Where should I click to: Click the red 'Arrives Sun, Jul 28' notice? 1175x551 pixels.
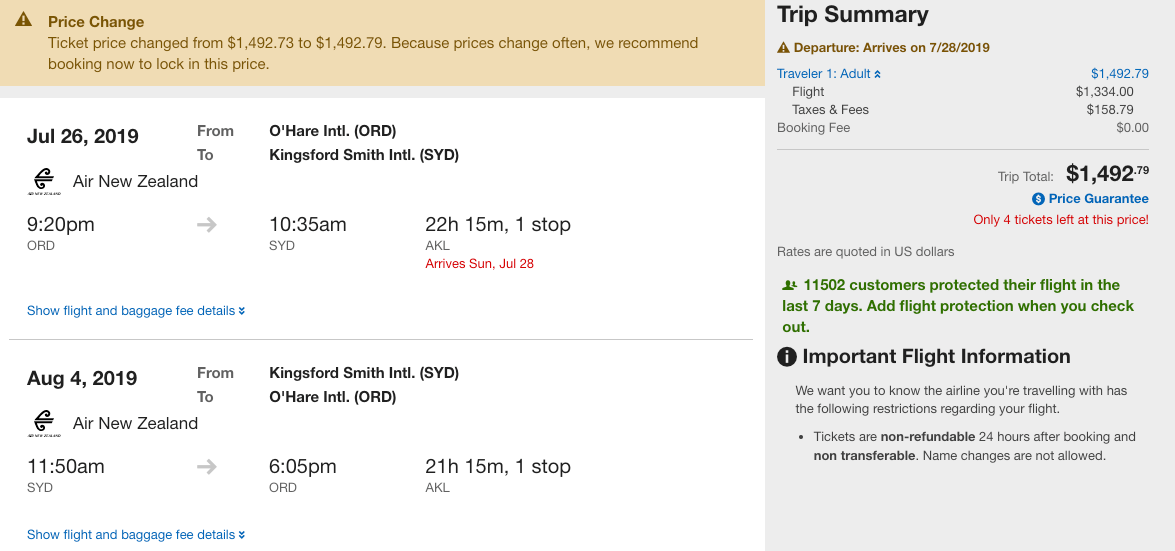coord(480,264)
